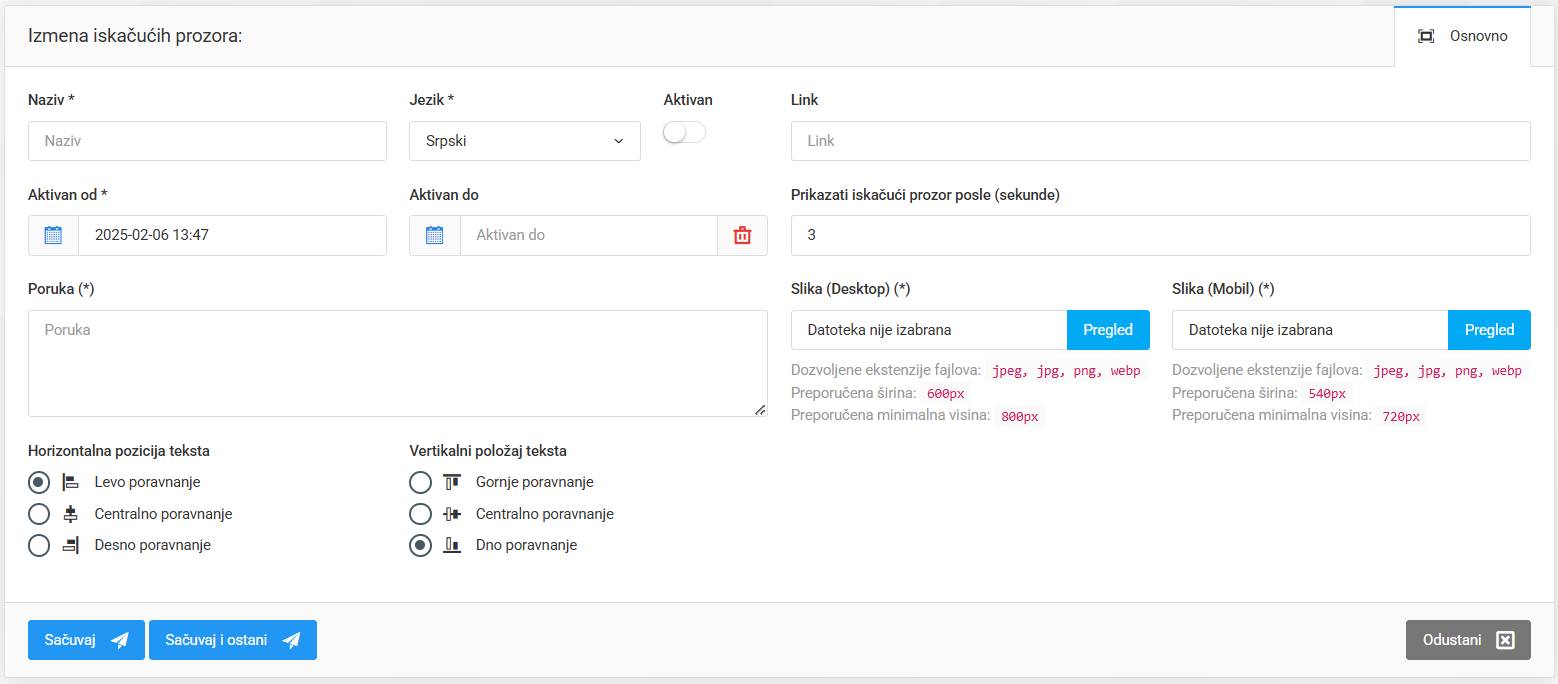
Task: Click the center-align icon beside horizontal Centralno poravnanje
Action: coord(70,514)
